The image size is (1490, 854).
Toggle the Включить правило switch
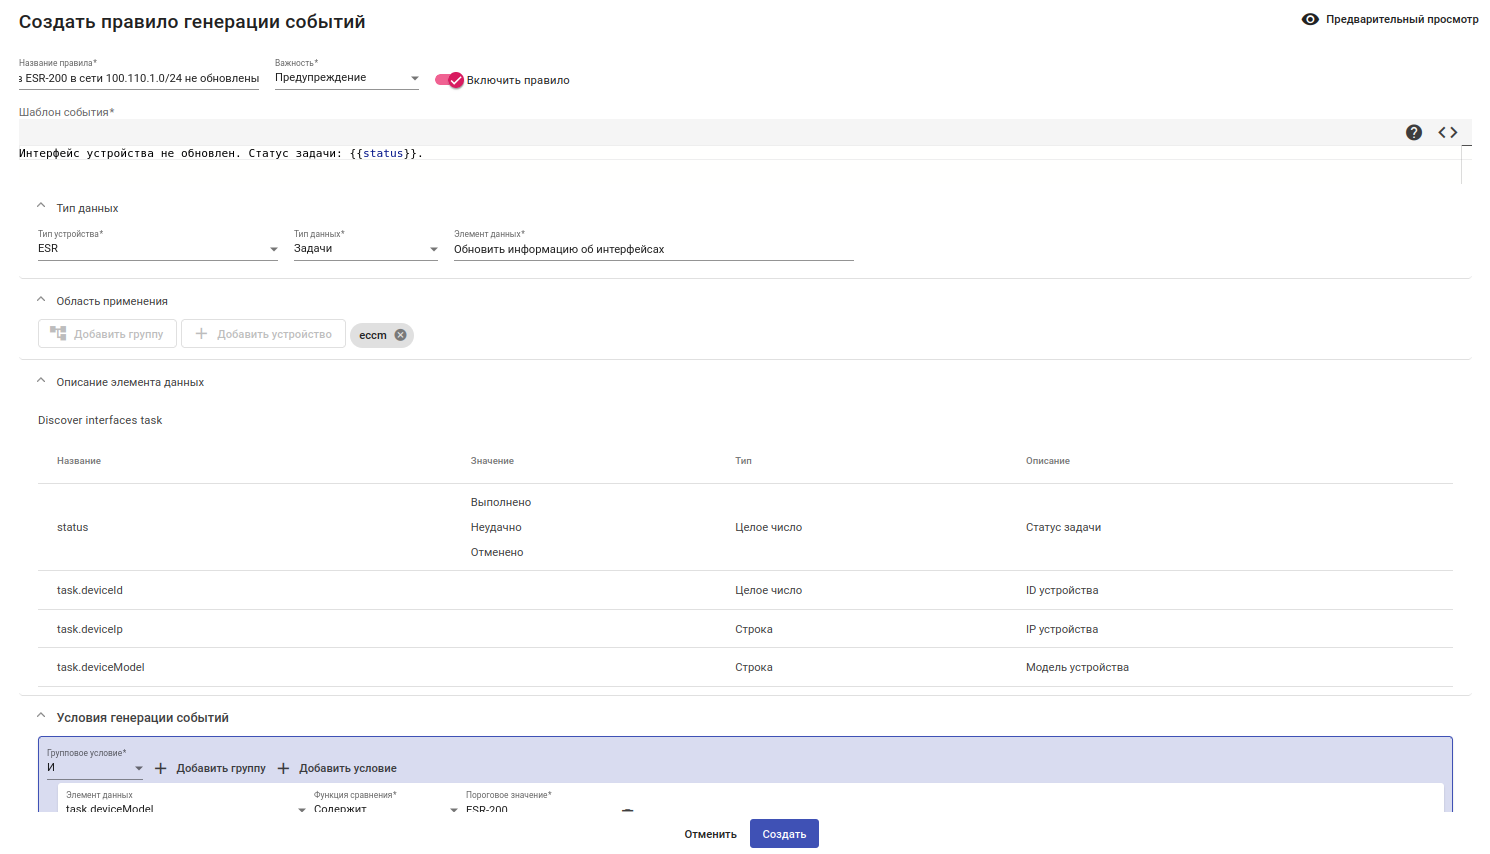[449, 80]
